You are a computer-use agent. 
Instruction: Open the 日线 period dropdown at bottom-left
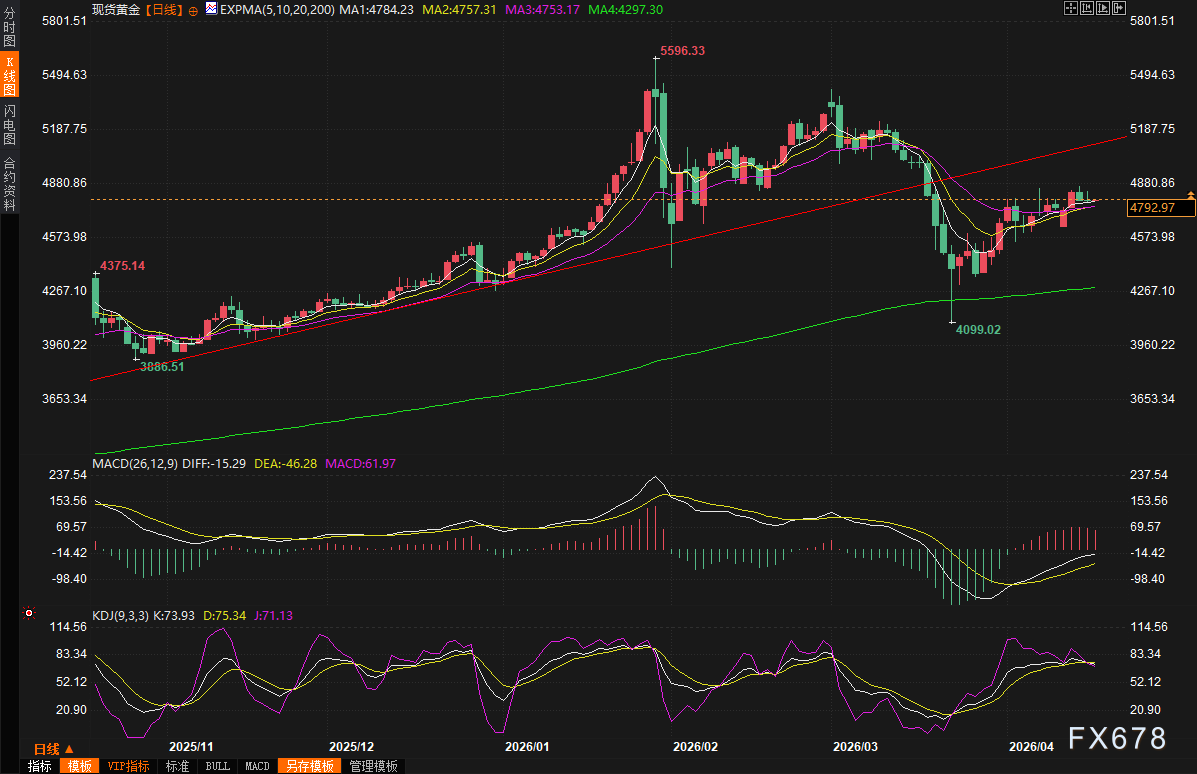54,748
